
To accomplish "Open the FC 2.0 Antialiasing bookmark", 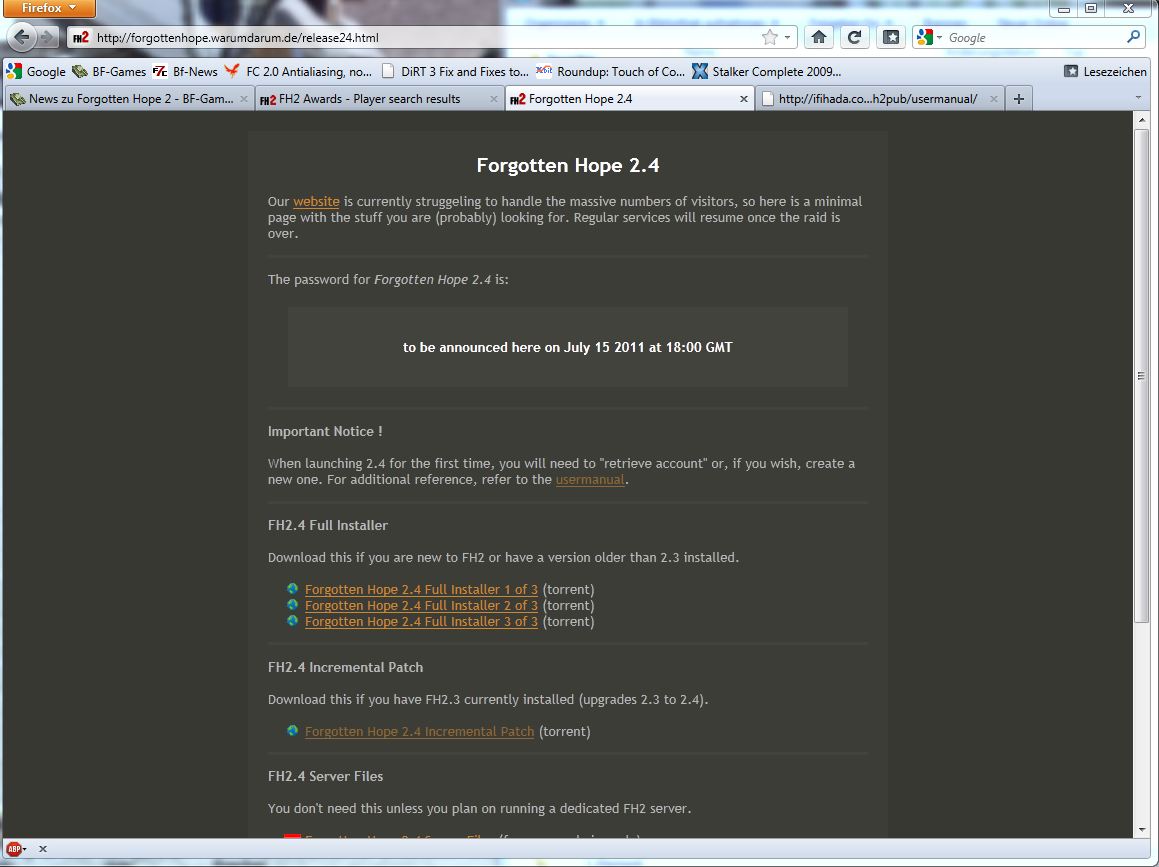I will point(299,72).
